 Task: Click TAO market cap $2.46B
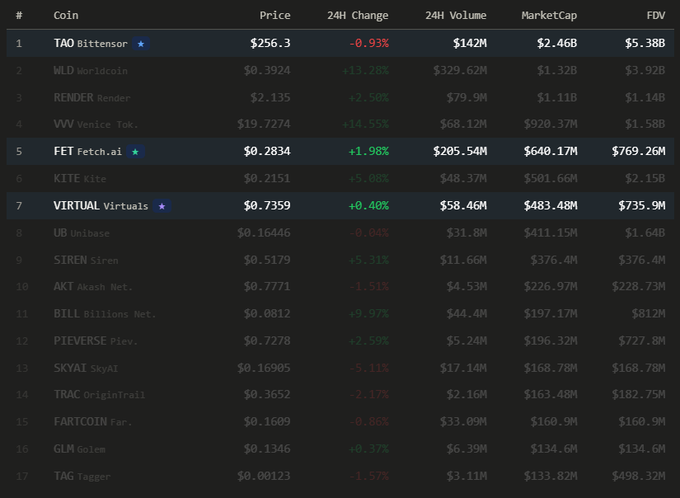tap(557, 43)
